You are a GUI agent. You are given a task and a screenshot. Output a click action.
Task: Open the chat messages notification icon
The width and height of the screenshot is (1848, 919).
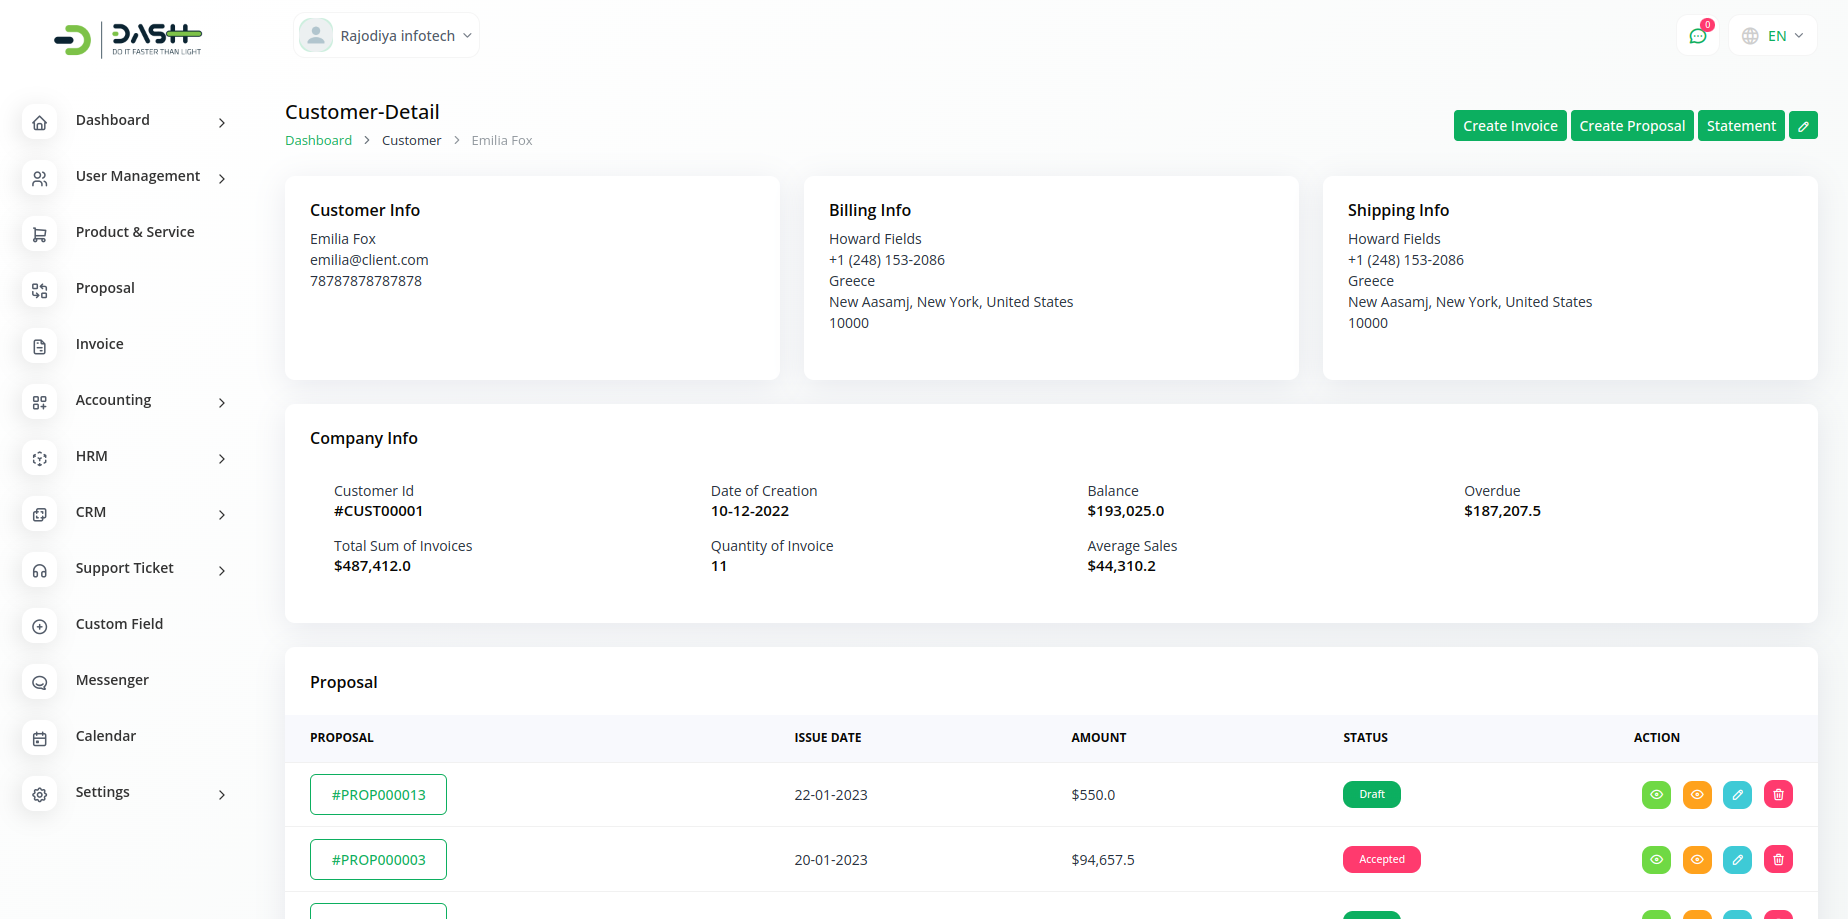point(1697,36)
